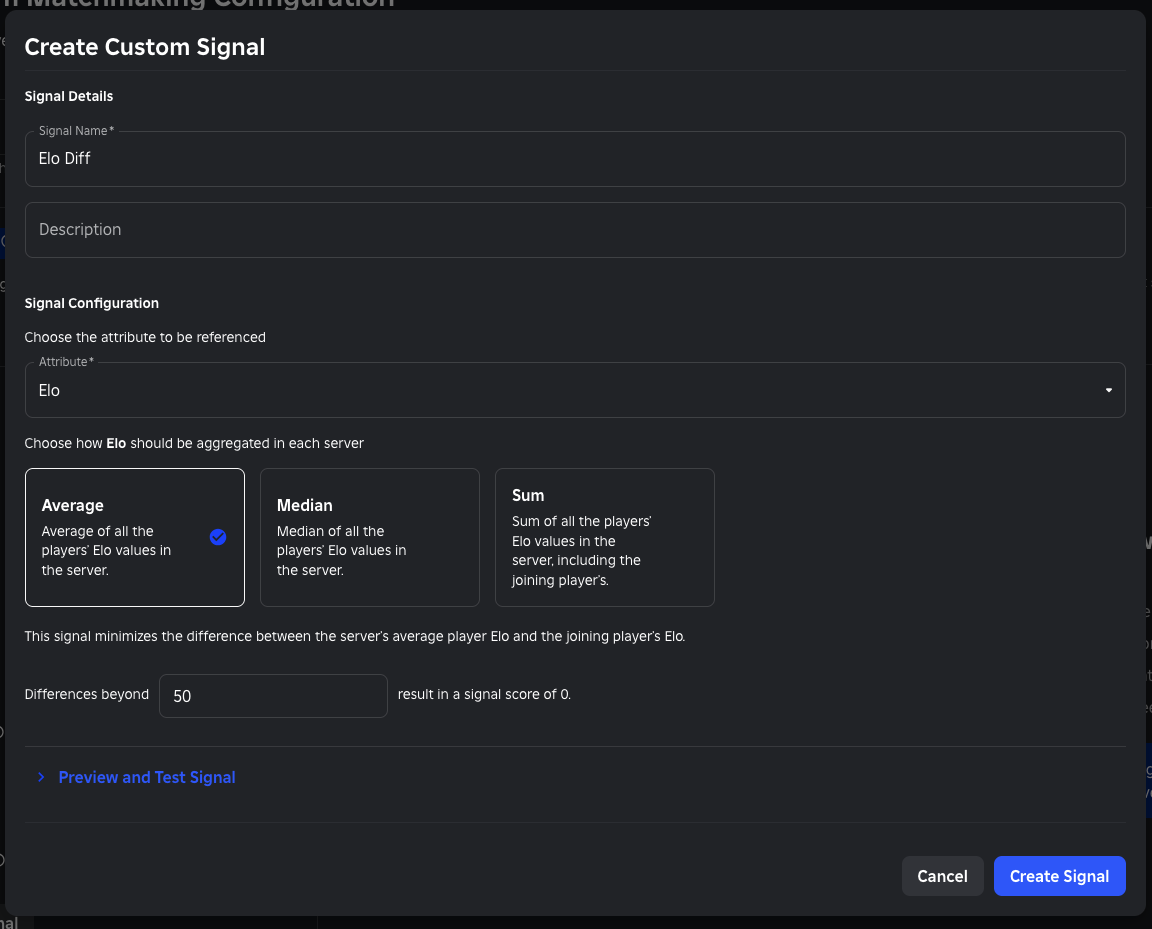The image size is (1152, 929).
Task: Click the empty Description field
Action: coord(575,229)
